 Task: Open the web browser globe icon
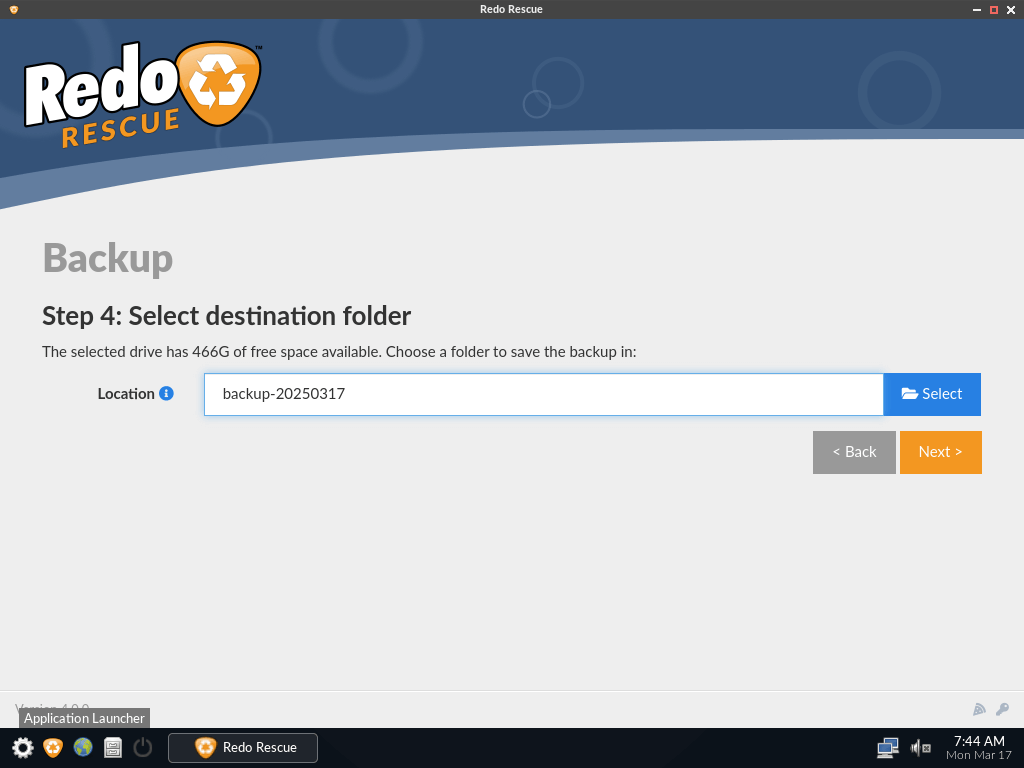click(x=83, y=747)
